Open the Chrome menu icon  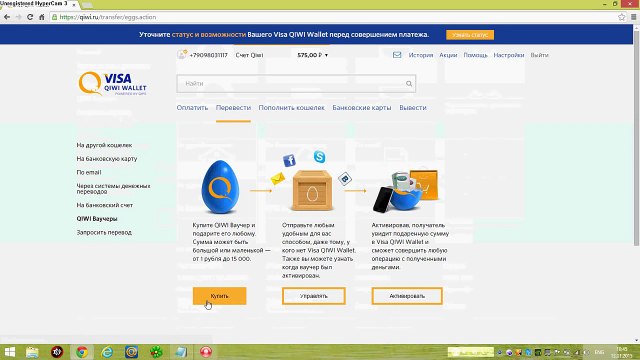(633, 17)
